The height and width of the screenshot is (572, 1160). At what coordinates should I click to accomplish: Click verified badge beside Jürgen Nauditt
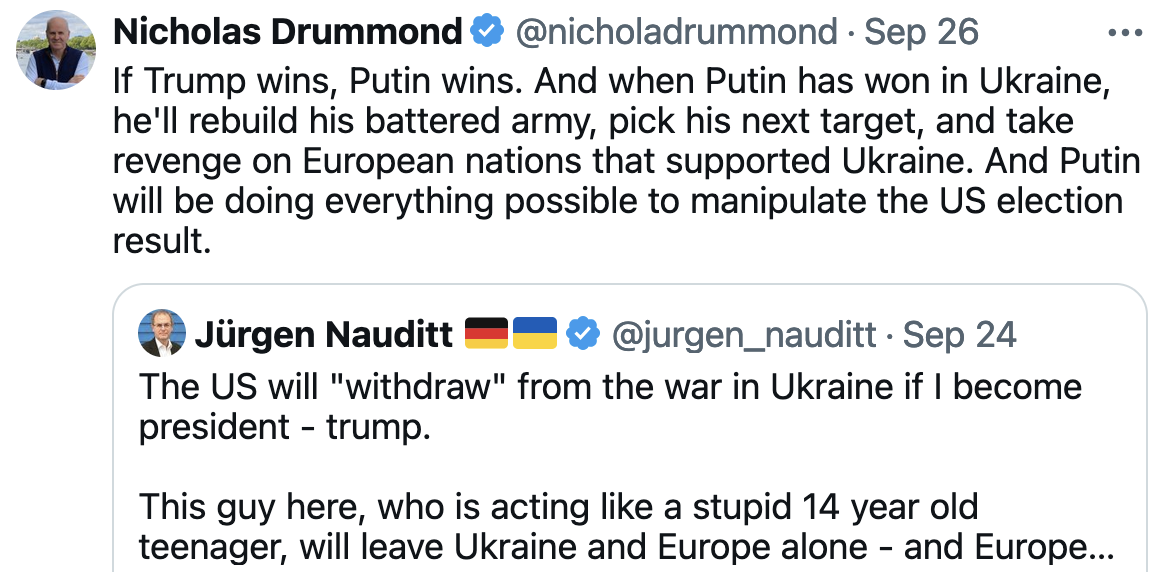[582, 333]
